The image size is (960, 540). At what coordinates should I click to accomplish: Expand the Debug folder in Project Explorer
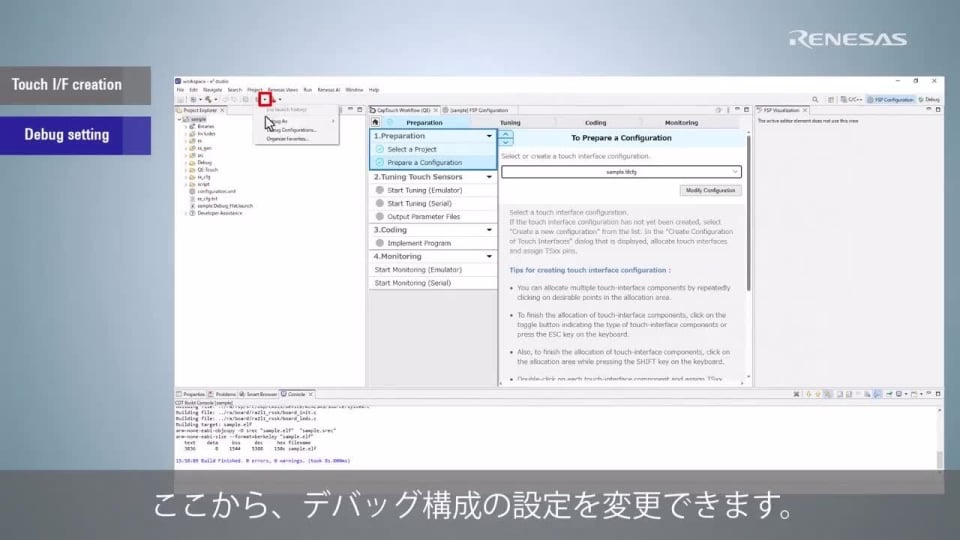point(186,163)
